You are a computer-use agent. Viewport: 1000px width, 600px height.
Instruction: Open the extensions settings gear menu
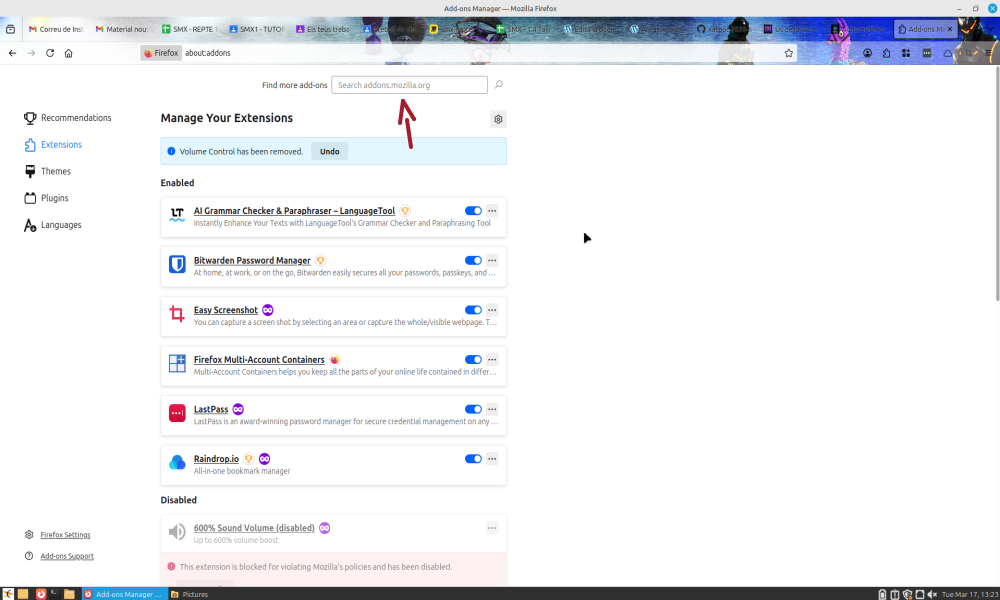pos(498,119)
